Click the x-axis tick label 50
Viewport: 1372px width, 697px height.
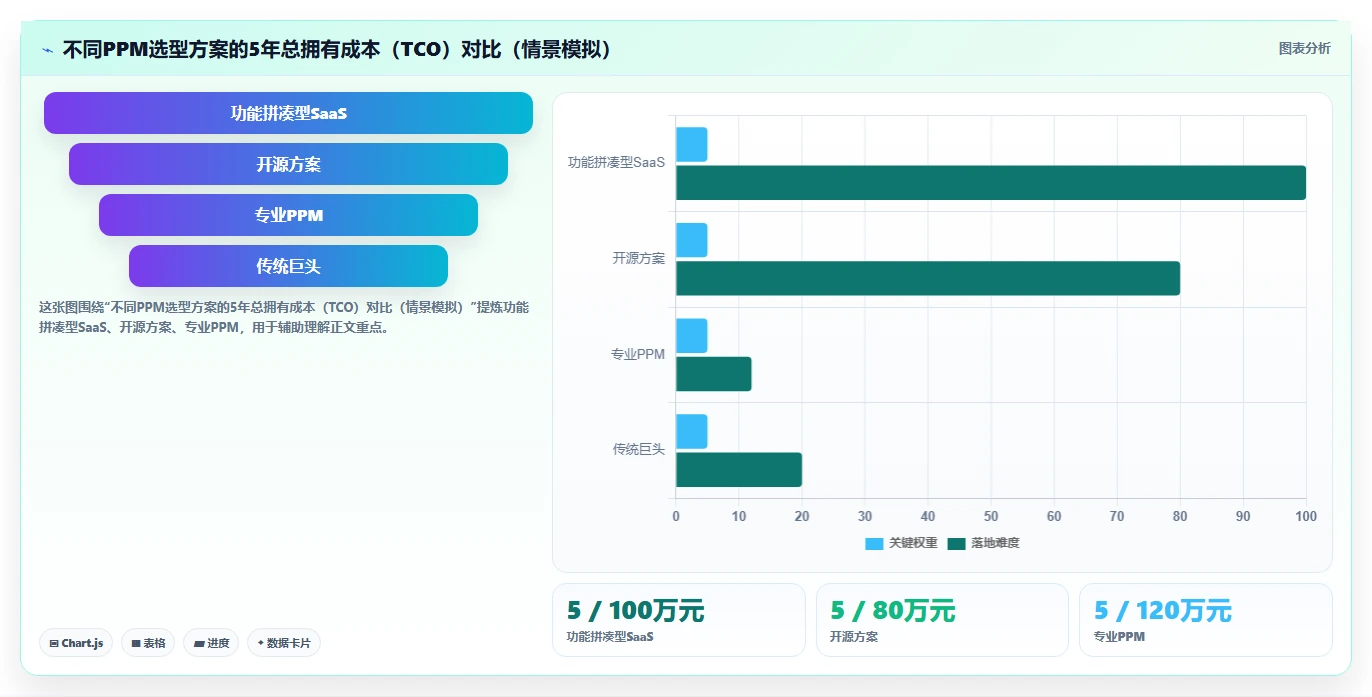991,516
